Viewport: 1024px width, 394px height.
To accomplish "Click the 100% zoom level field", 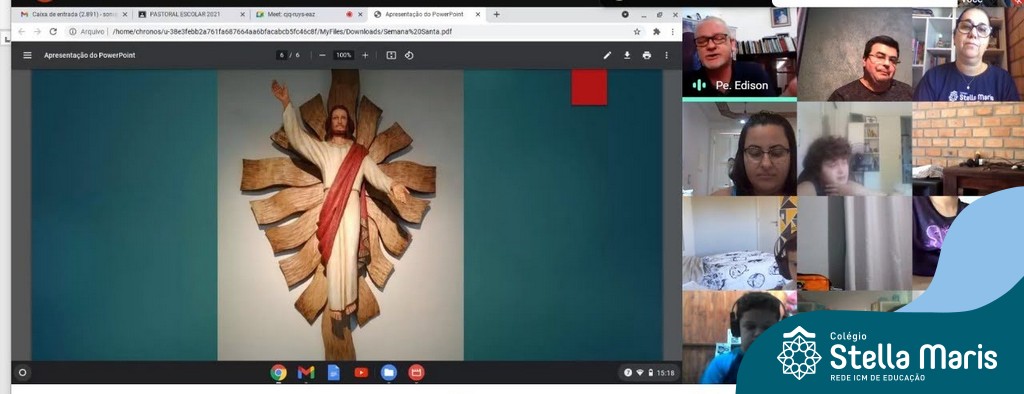I will coord(344,56).
